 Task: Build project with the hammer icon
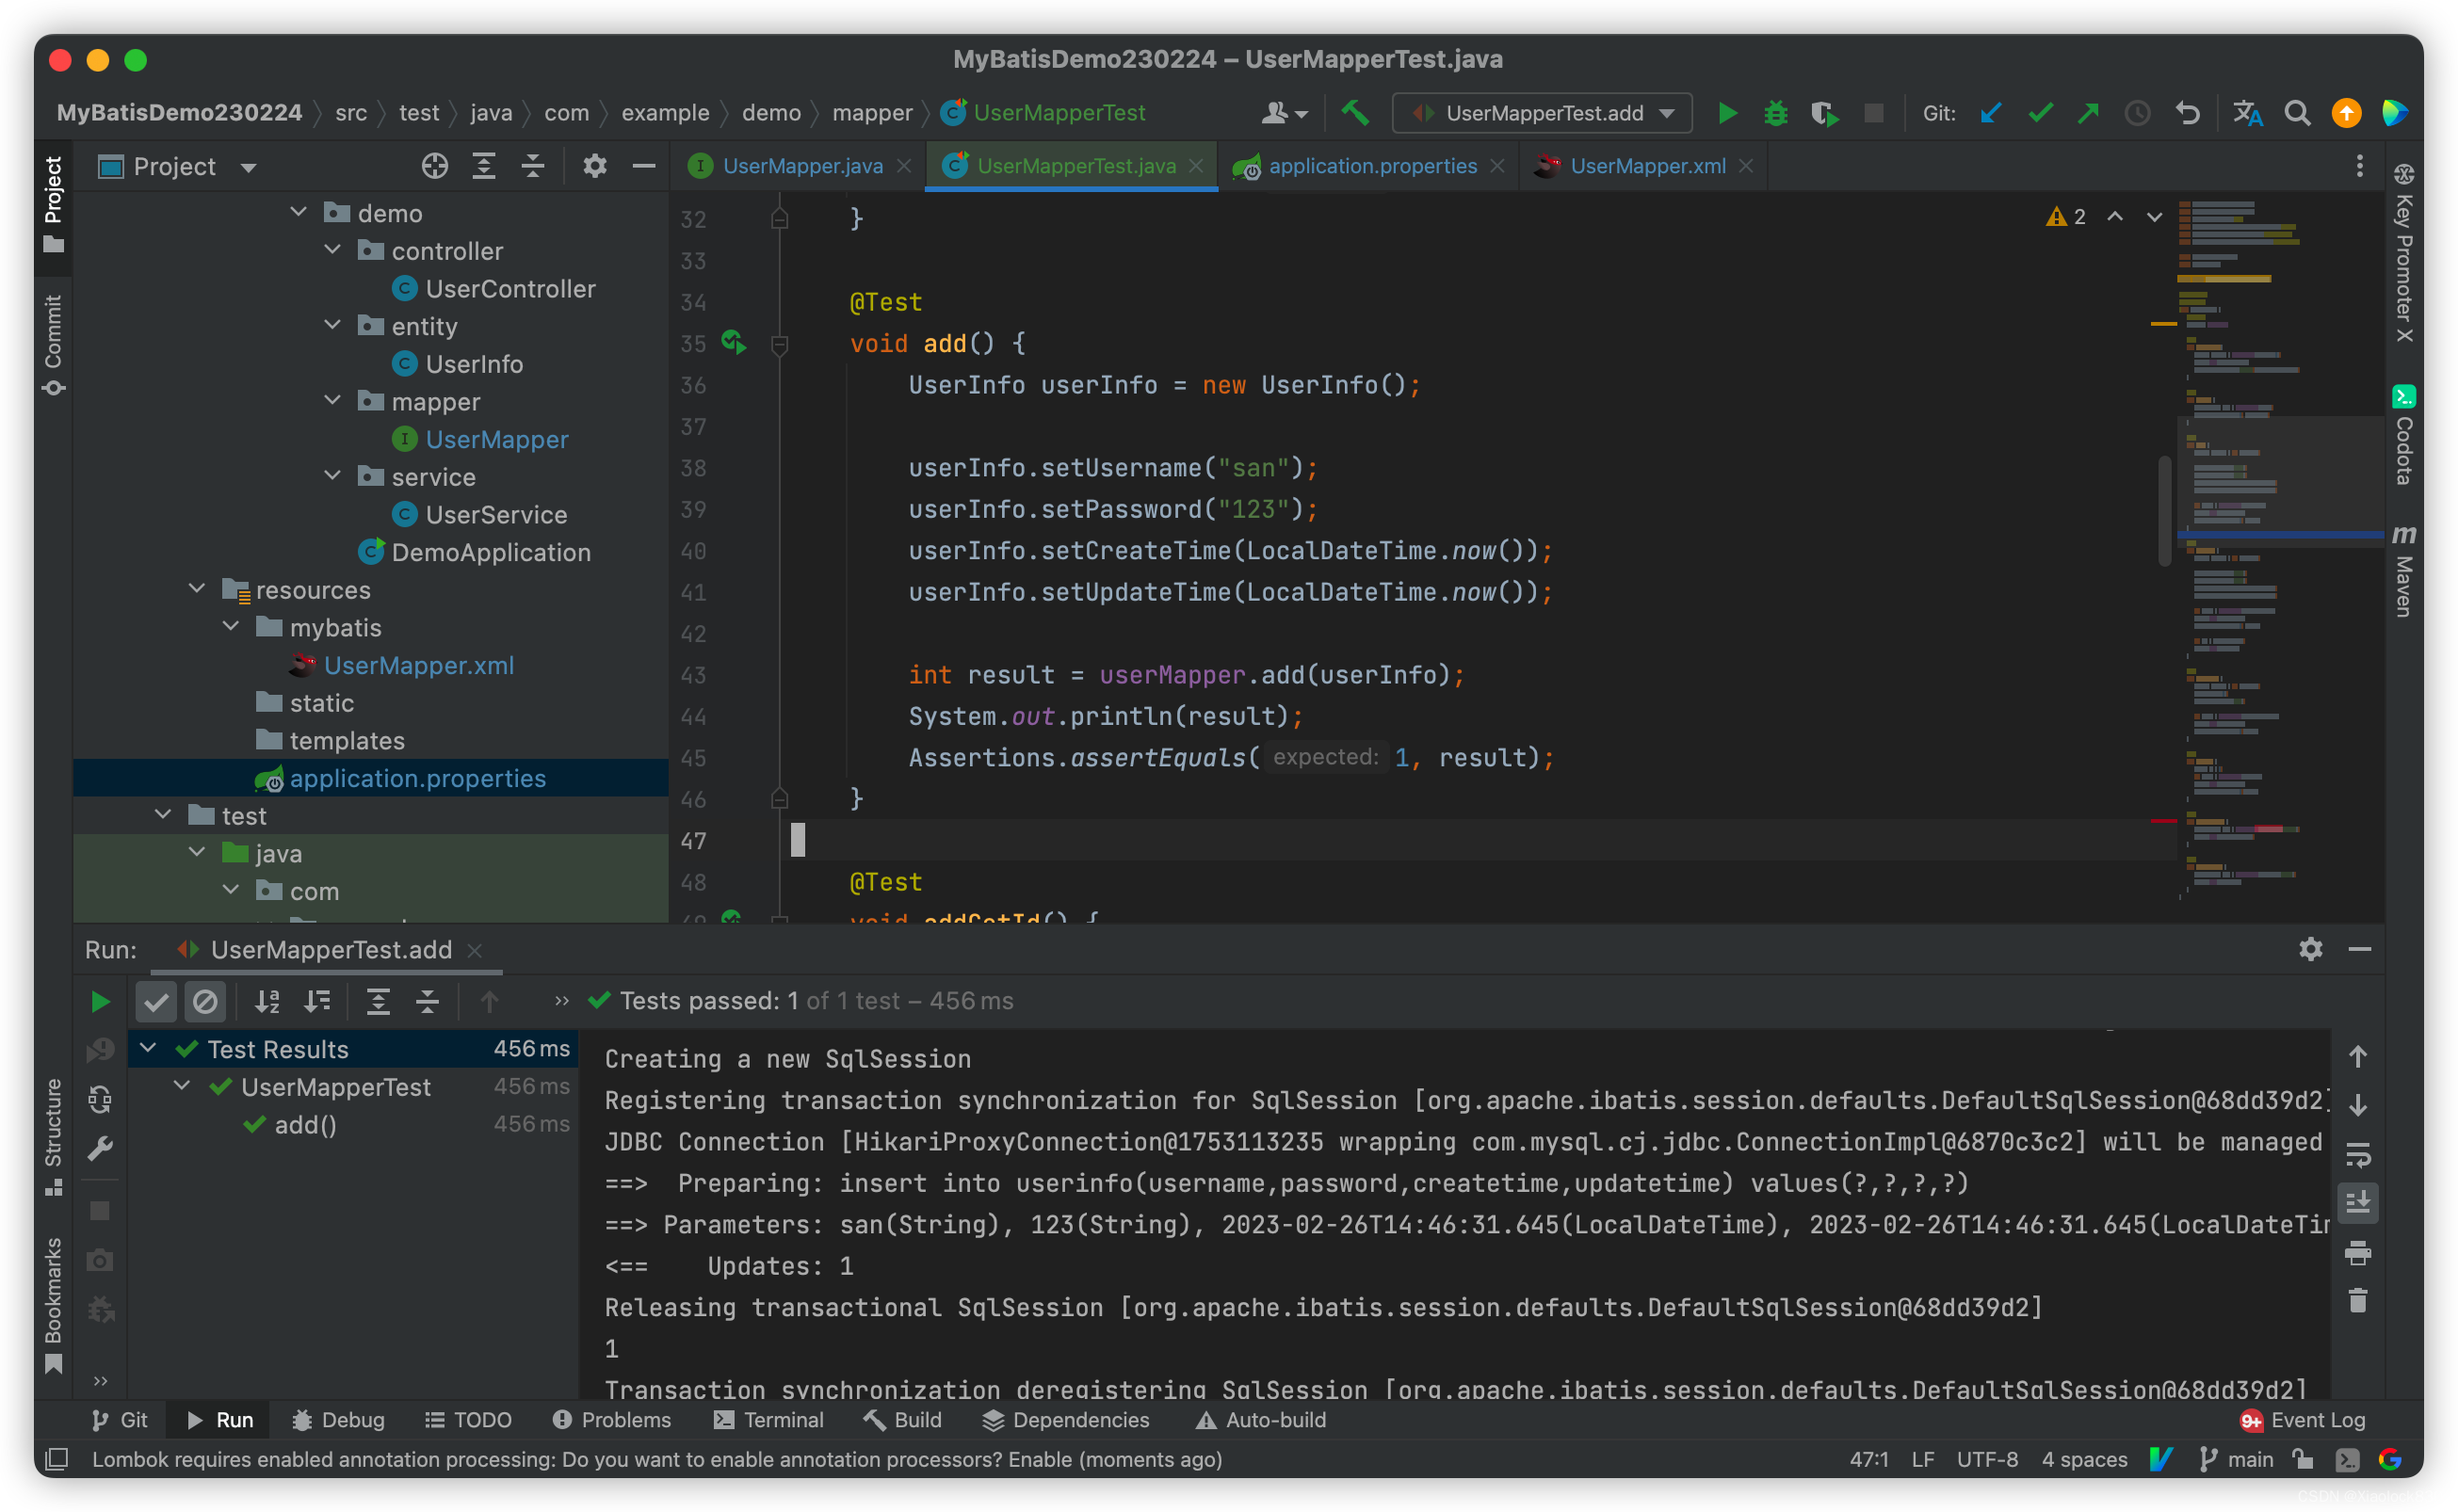1355,113
